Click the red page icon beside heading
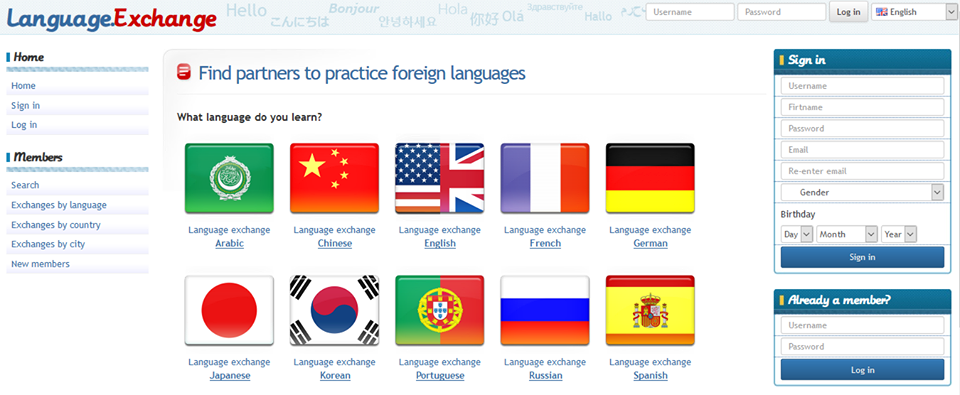Image resolution: width=960 pixels, height=395 pixels. 184,72
